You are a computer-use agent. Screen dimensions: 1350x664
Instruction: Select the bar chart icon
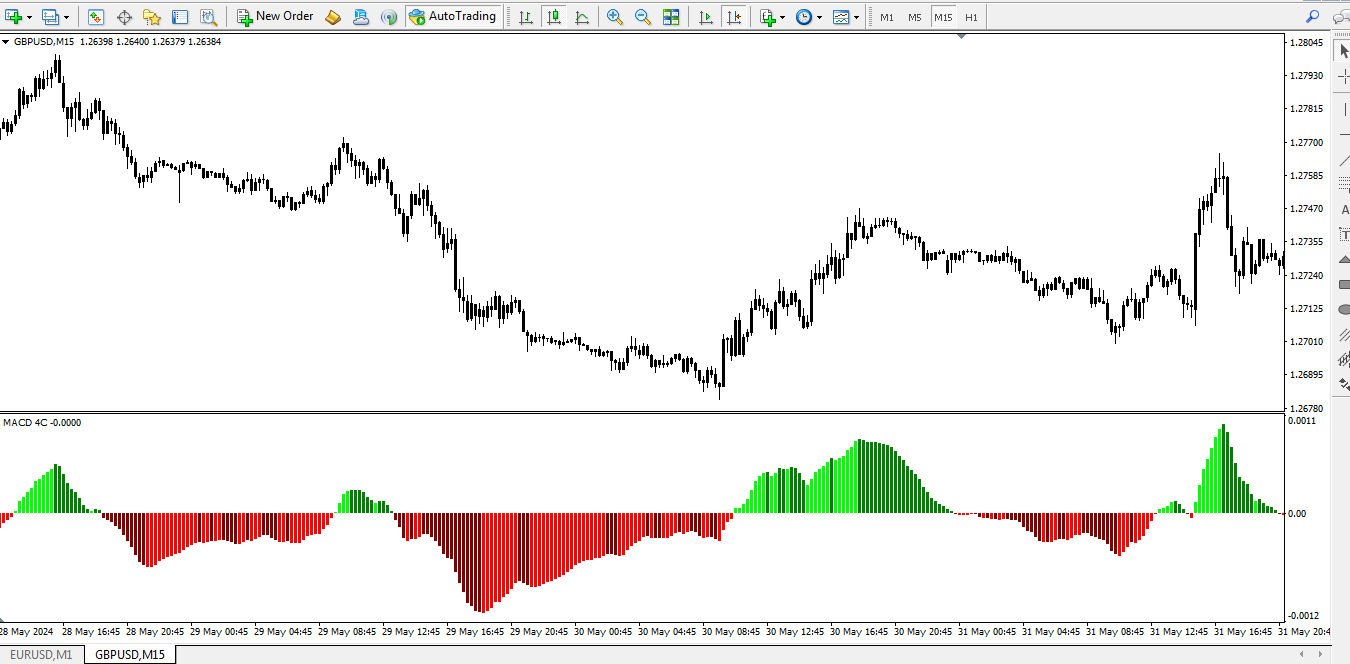524,16
